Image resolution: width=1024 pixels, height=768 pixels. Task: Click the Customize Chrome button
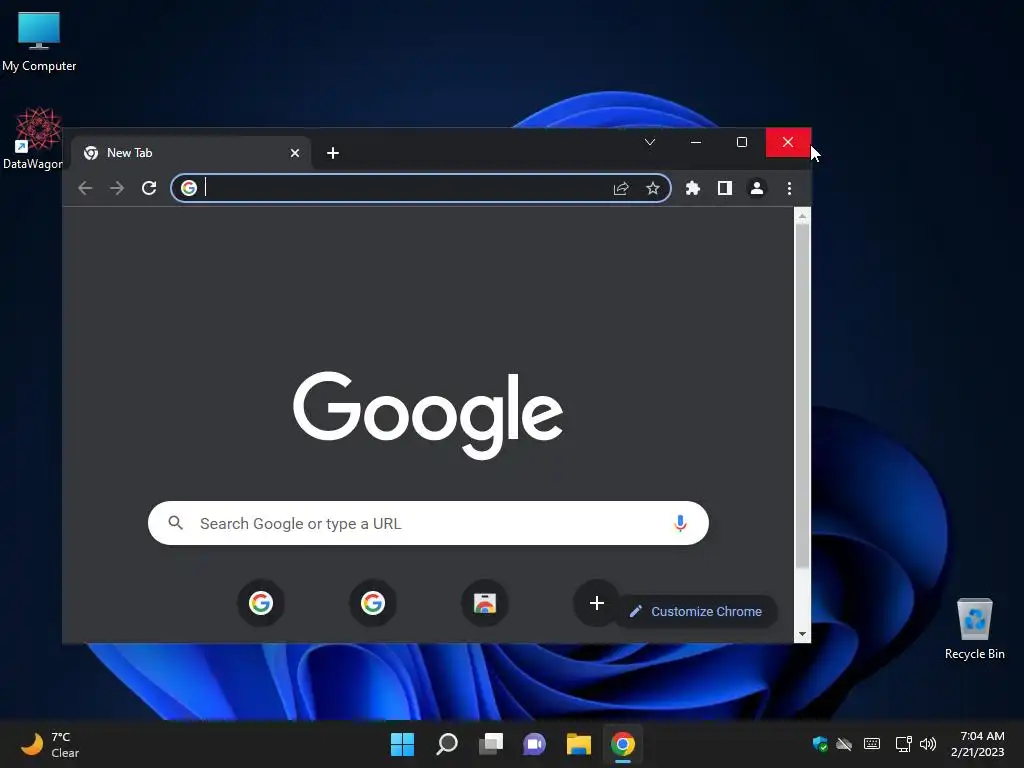tap(696, 611)
